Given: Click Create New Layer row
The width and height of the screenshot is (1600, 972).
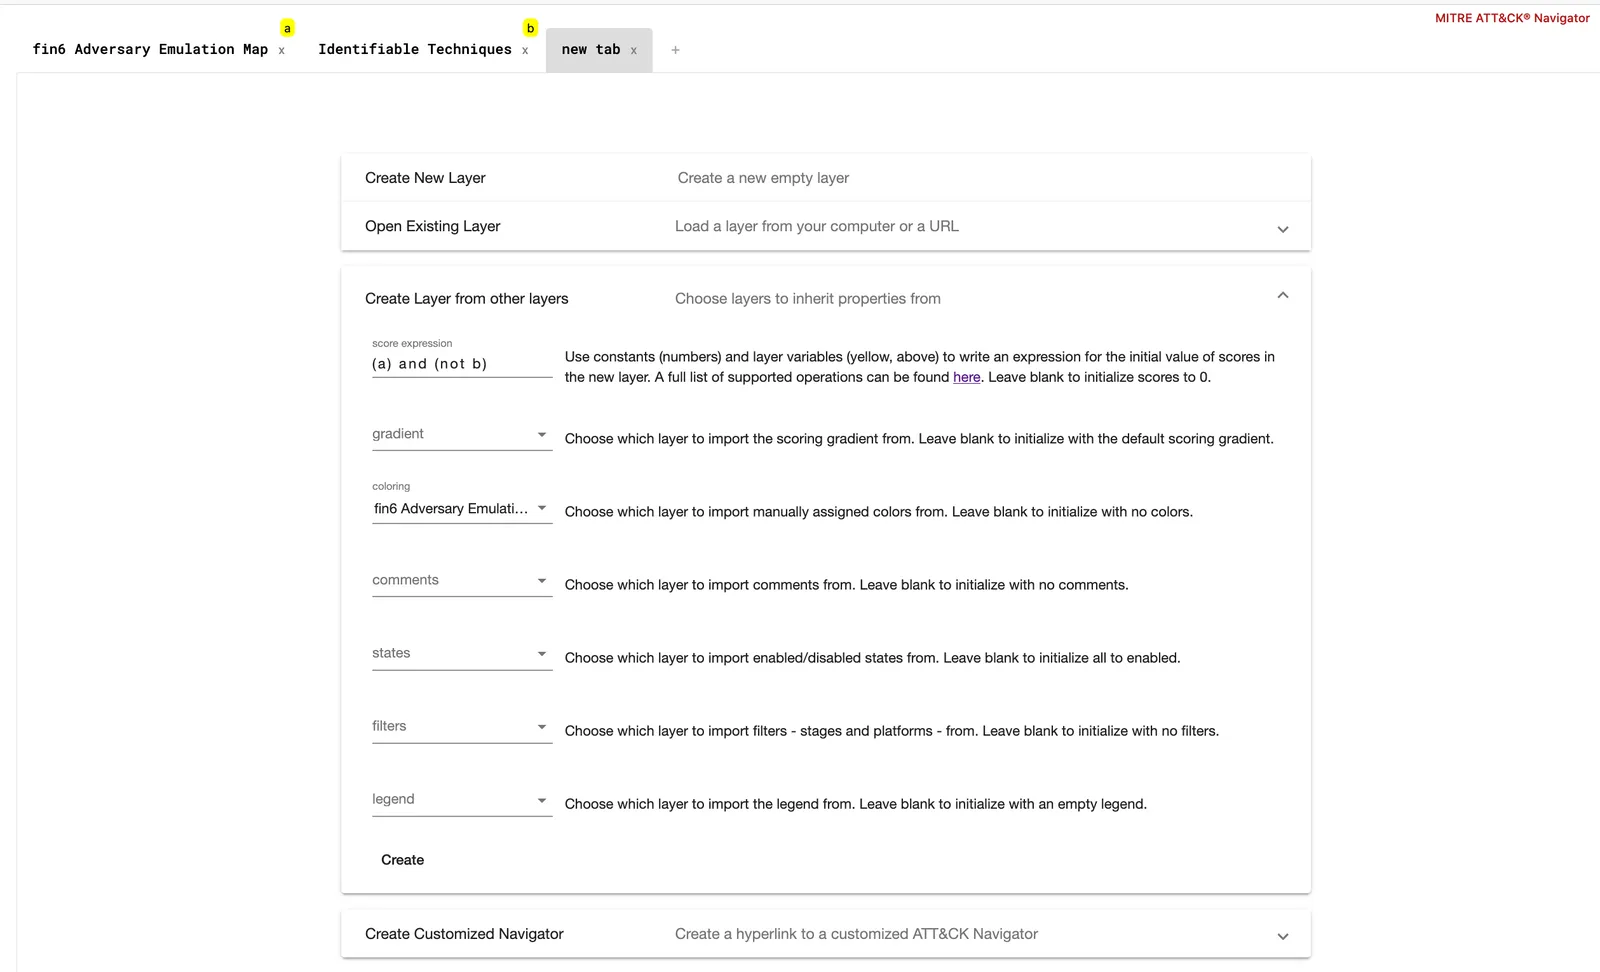Looking at the screenshot, I should click(826, 178).
